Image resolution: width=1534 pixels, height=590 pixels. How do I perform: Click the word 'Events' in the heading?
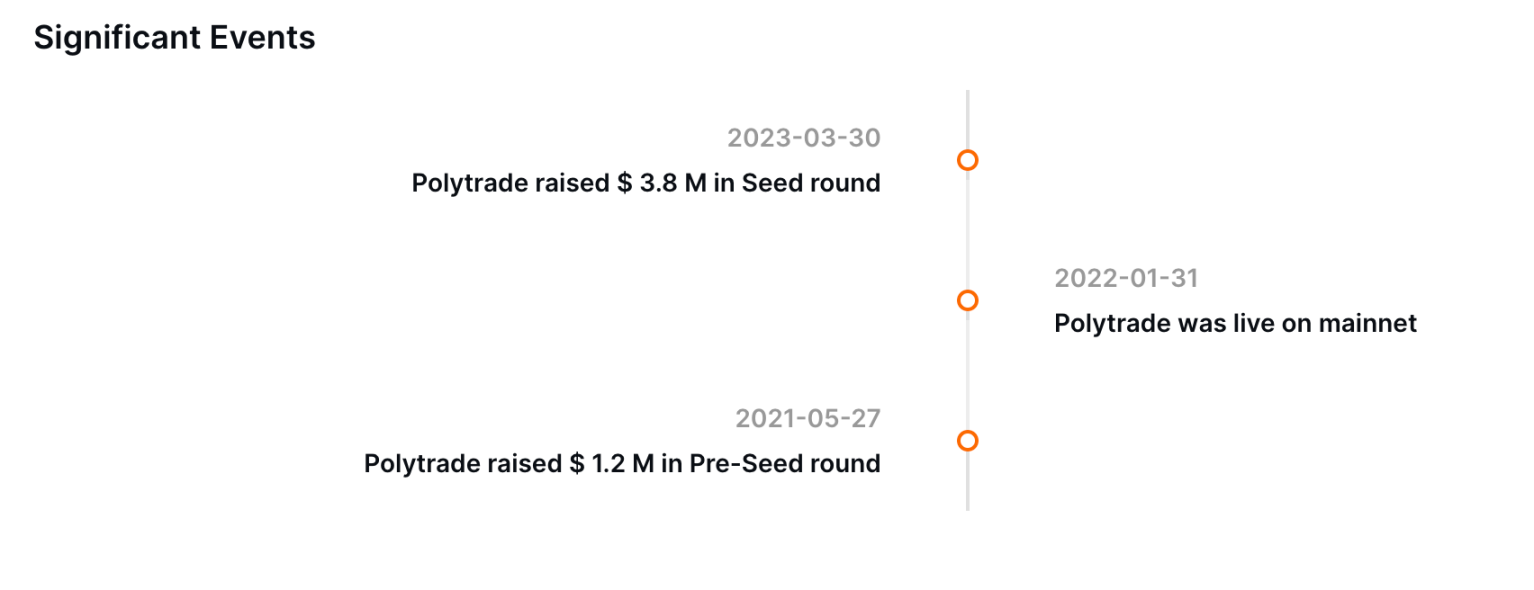point(259,38)
